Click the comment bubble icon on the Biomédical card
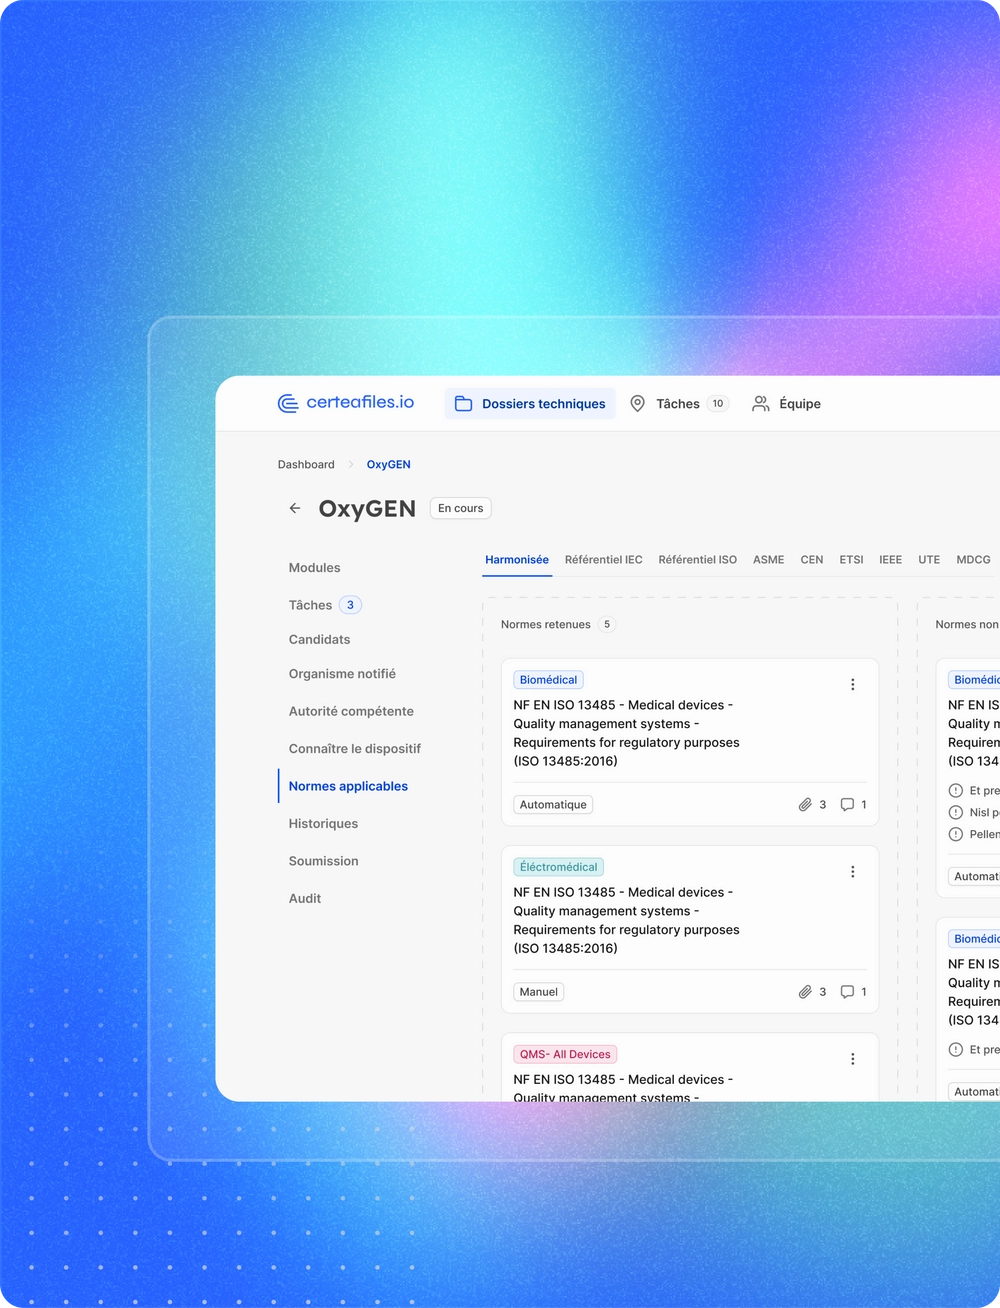1000x1308 pixels. [847, 805]
